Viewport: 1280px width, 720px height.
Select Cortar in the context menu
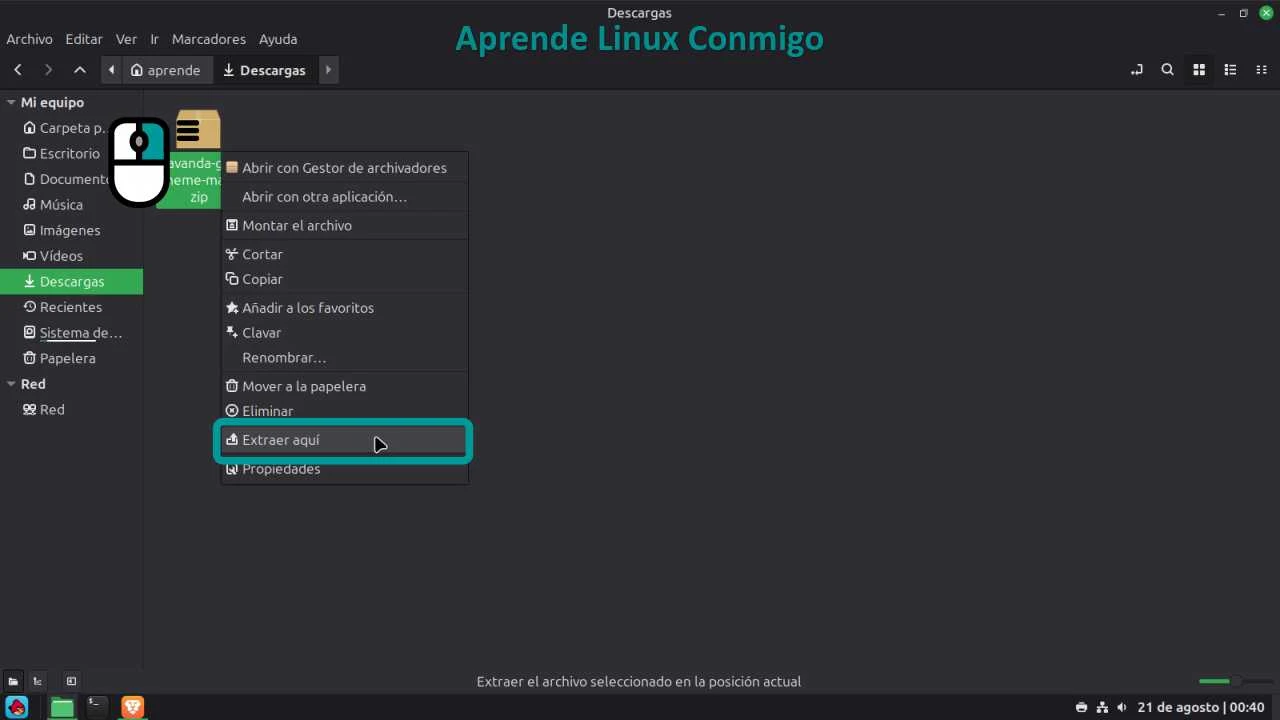tap(344, 255)
